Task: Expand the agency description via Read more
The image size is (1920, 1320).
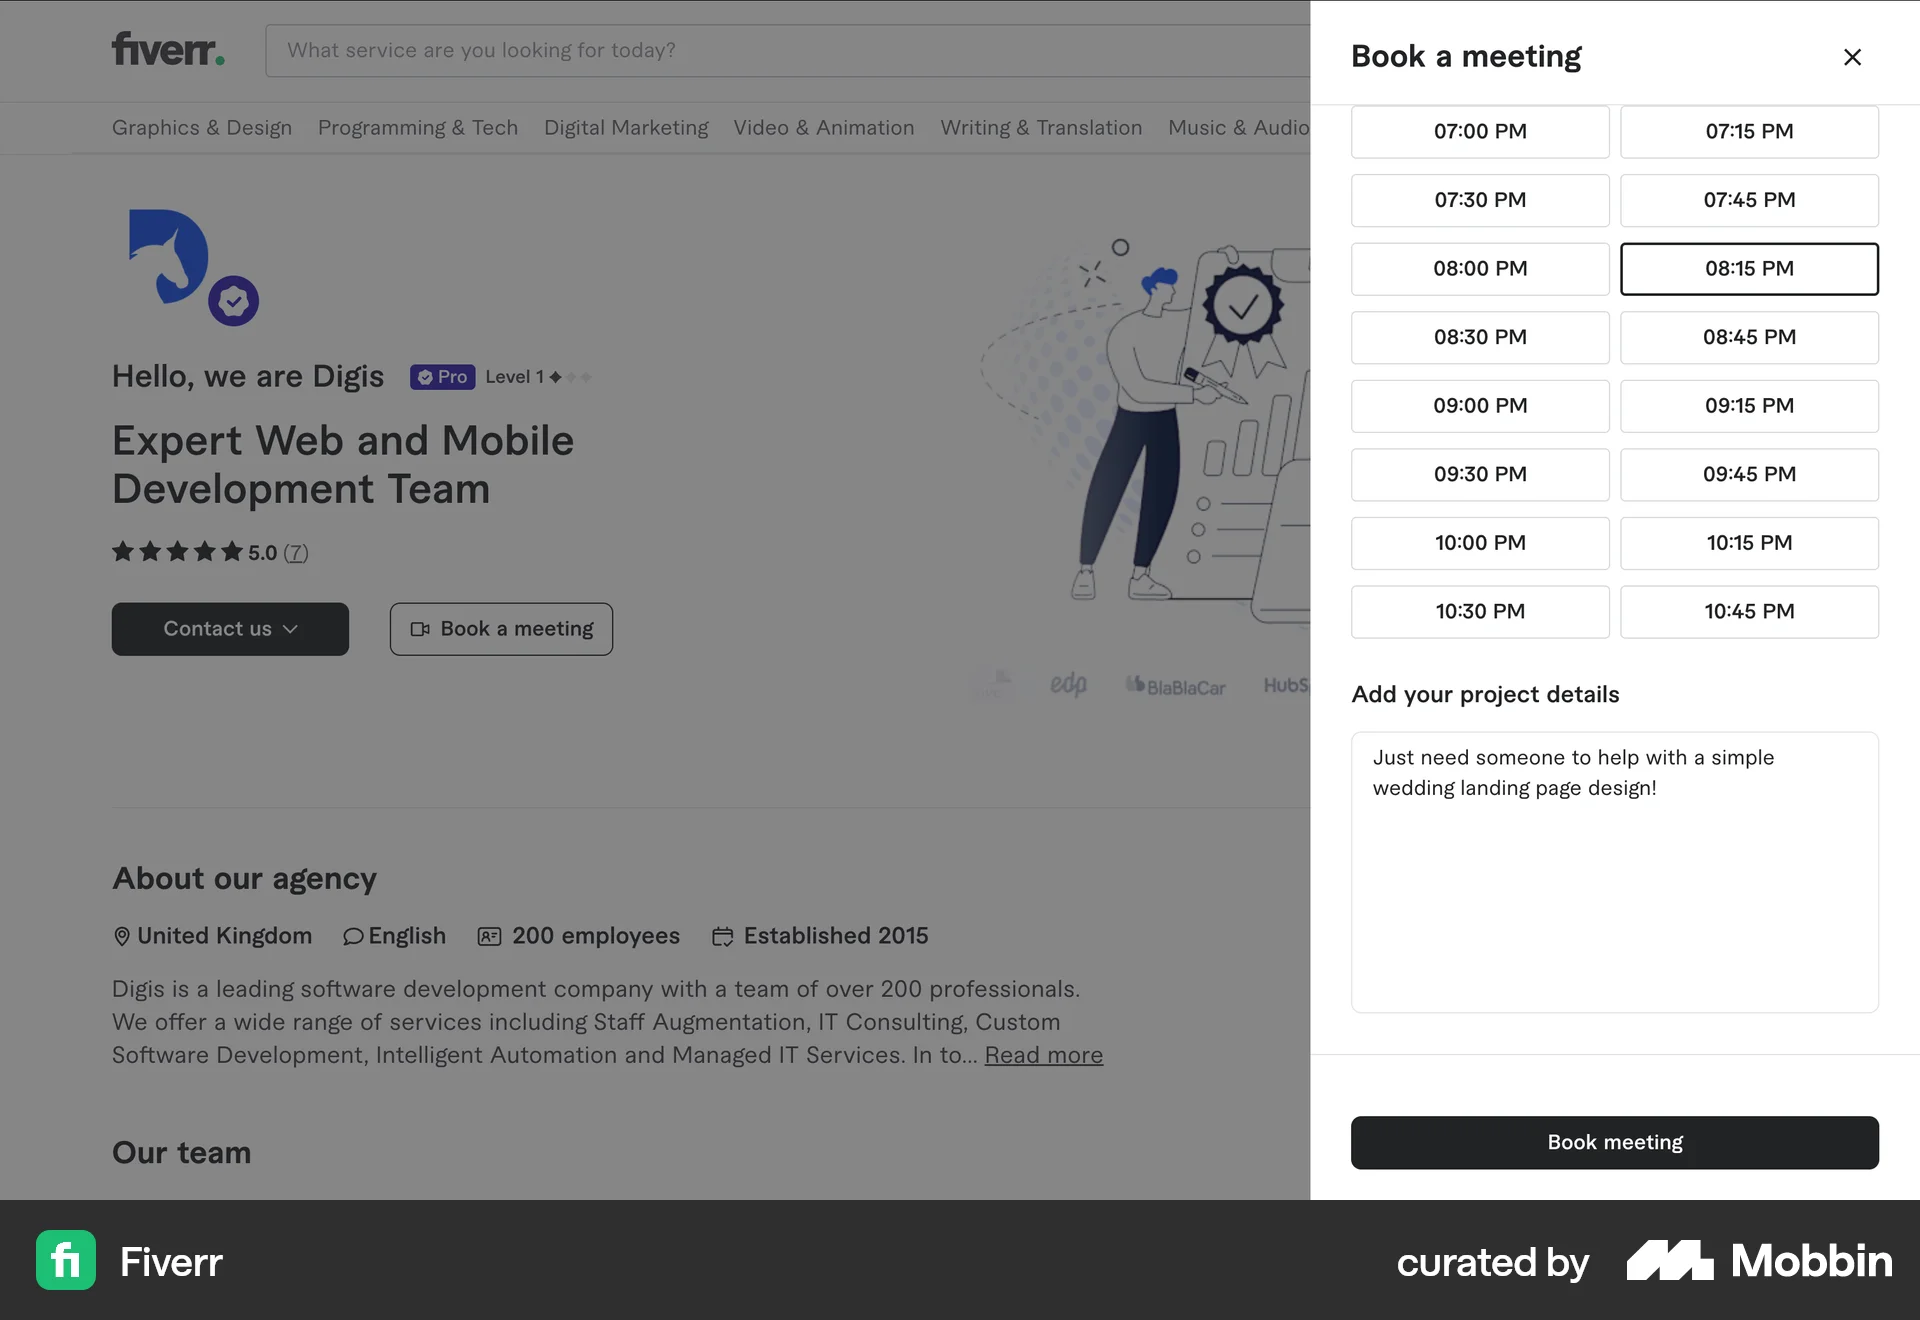Action: click(1043, 1055)
